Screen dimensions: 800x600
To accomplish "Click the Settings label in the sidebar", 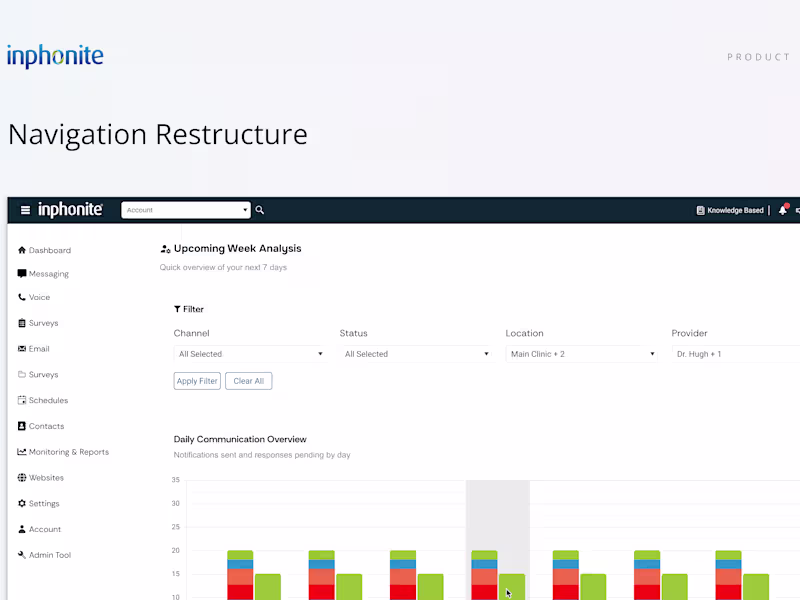I will pyautogui.click(x=44, y=503).
